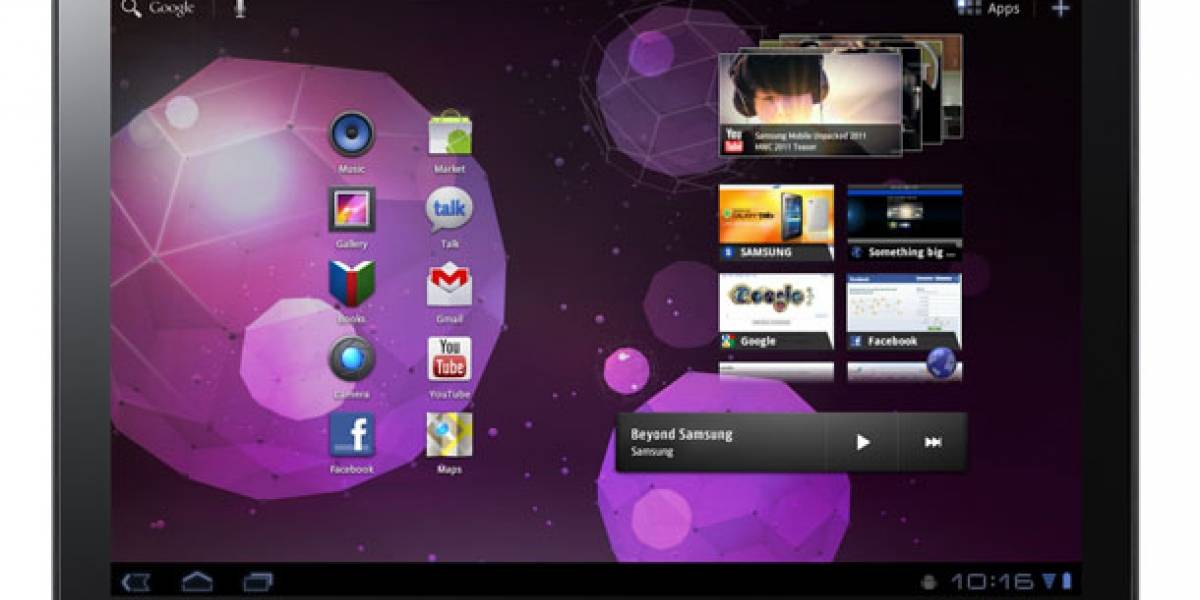
Task: Go back with the system Back button
Action: coord(136,582)
